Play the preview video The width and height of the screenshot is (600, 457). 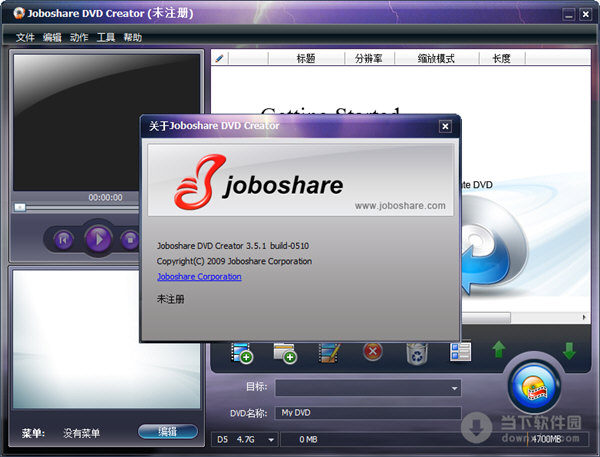98,239
